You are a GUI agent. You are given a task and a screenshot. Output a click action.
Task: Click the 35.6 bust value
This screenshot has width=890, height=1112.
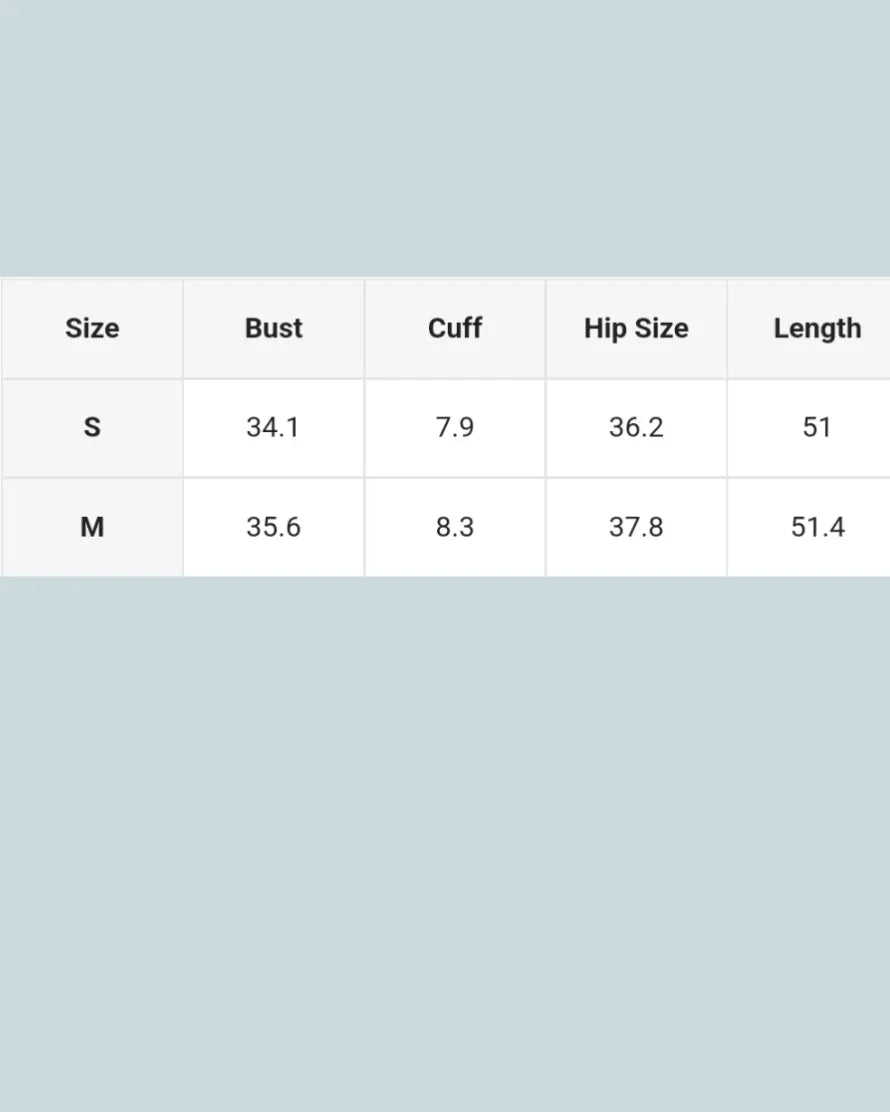(x=273, y=527)
